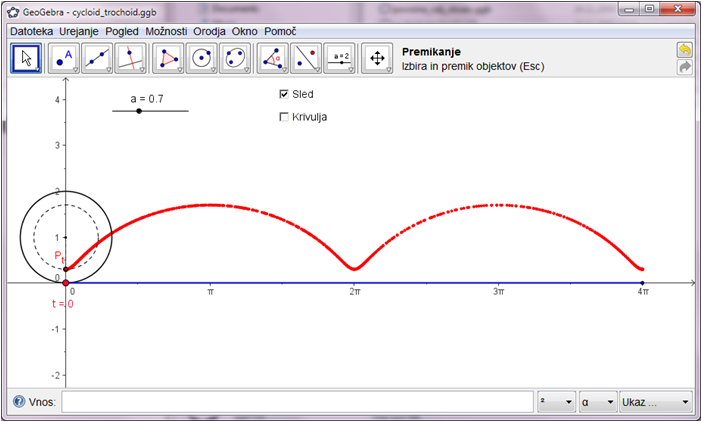This screenshot has width=702, height=422.
Task: Open input help question mark icon
Action: coord(19,401)
